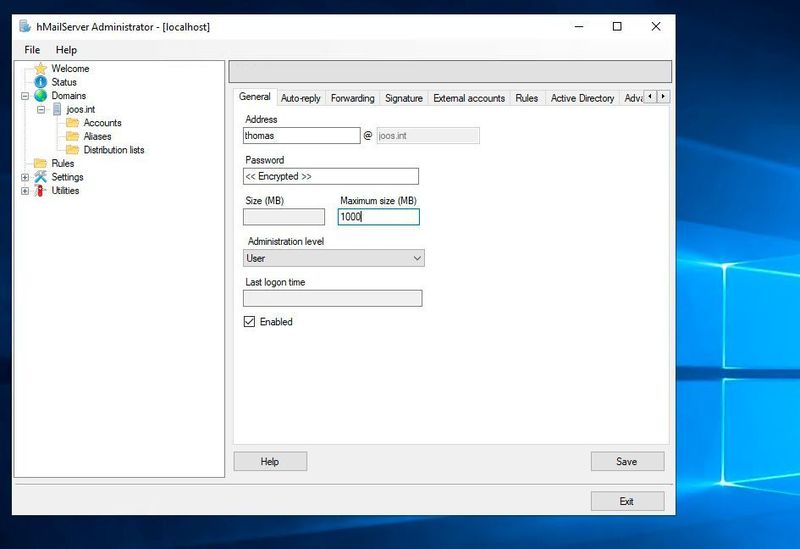
Task: Collapse the Domains tree node
Action: 25,96
